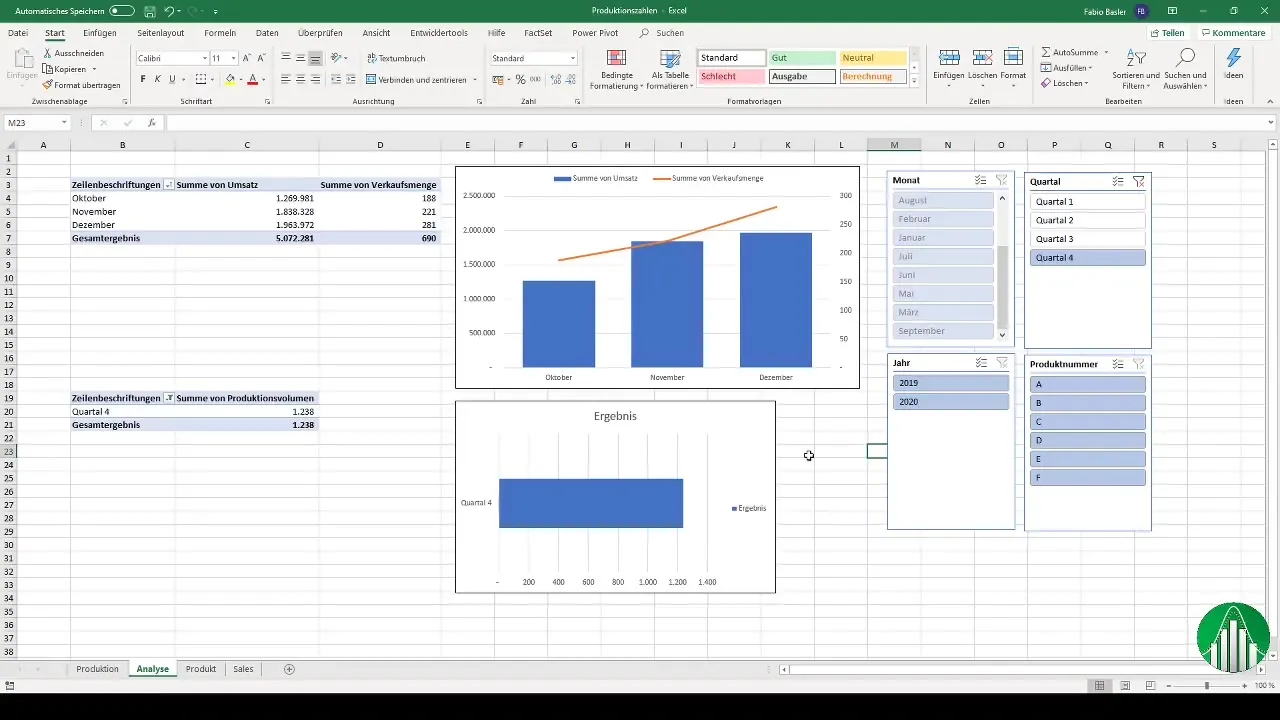Open pivot filter on Zeilenbeschriftungen in B3
The height and width of the screenshot is (720, 1280).
pyautogui.click(x=168, y=185)
